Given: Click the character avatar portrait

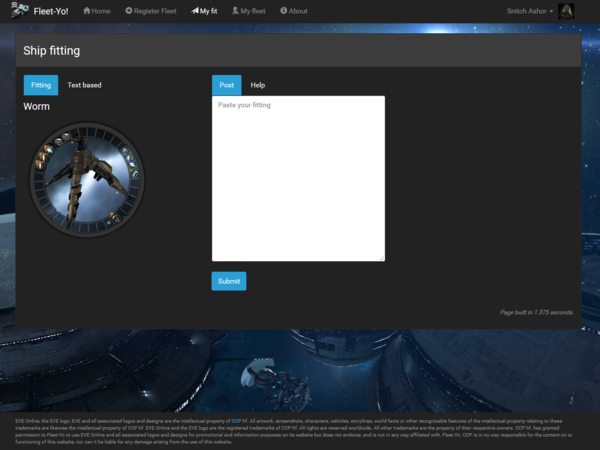Looking at the screenshot, I should coord(566,11).
